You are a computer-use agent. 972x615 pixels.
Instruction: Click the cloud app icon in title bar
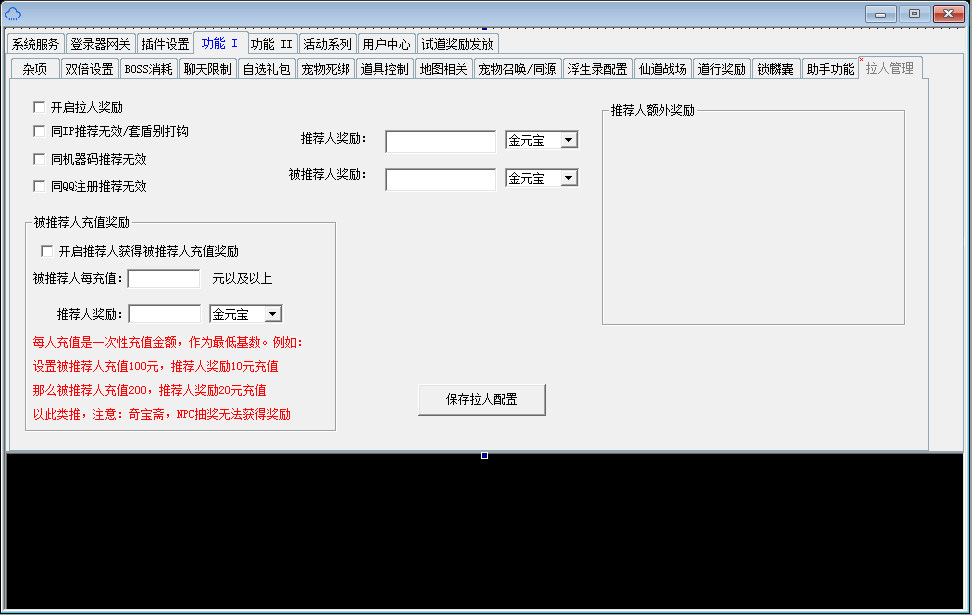pyautogui.click(x=13, y=13)
